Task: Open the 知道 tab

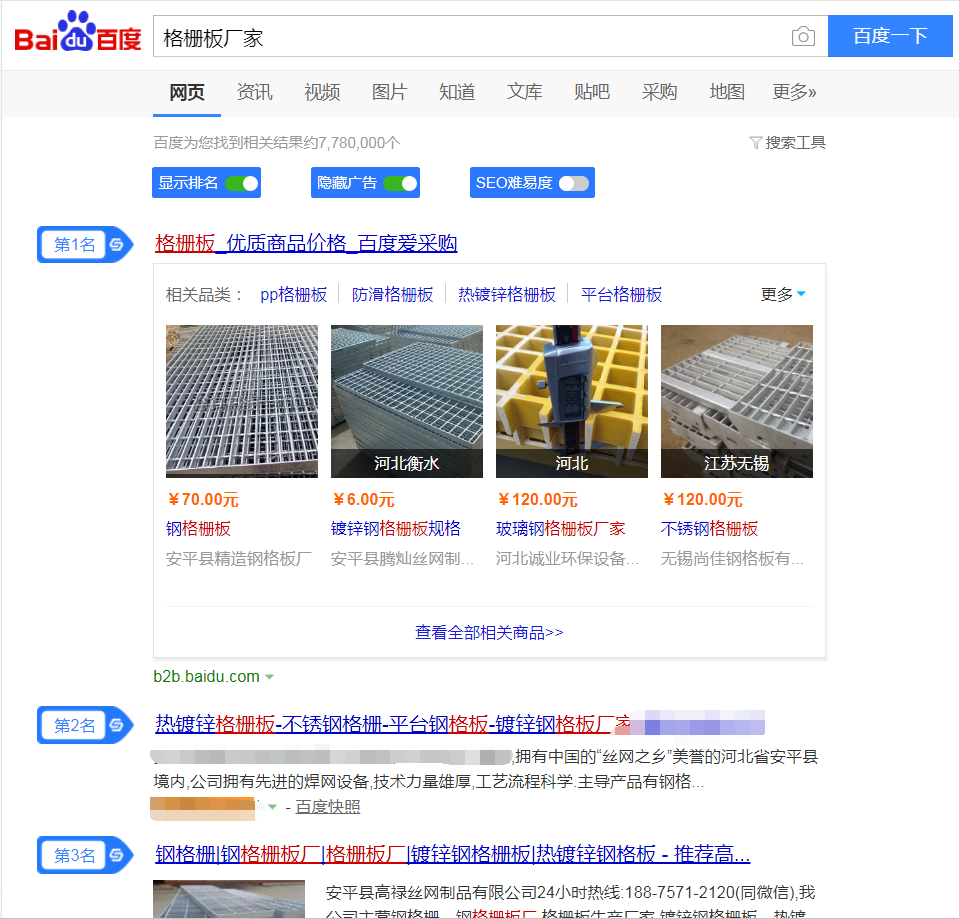Action: pyautogui.click(x=457, y=92)
